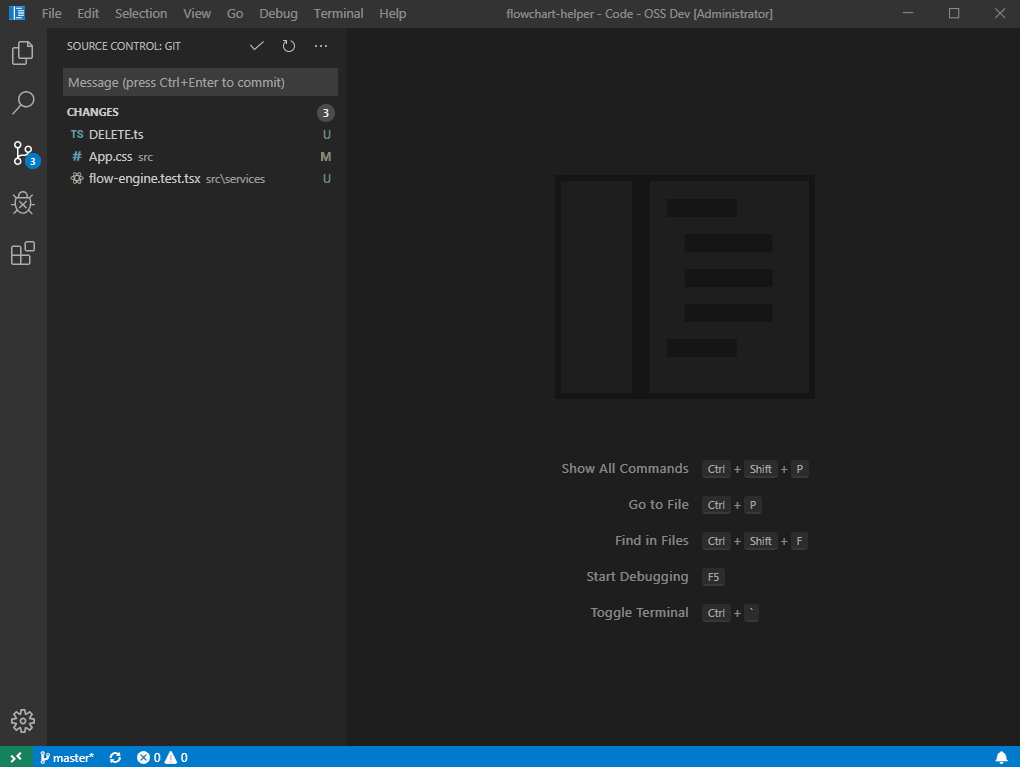This screenshot has height=767, width=1020.
Task: Click the Start Debugging label
Action: tap(637, 576)
